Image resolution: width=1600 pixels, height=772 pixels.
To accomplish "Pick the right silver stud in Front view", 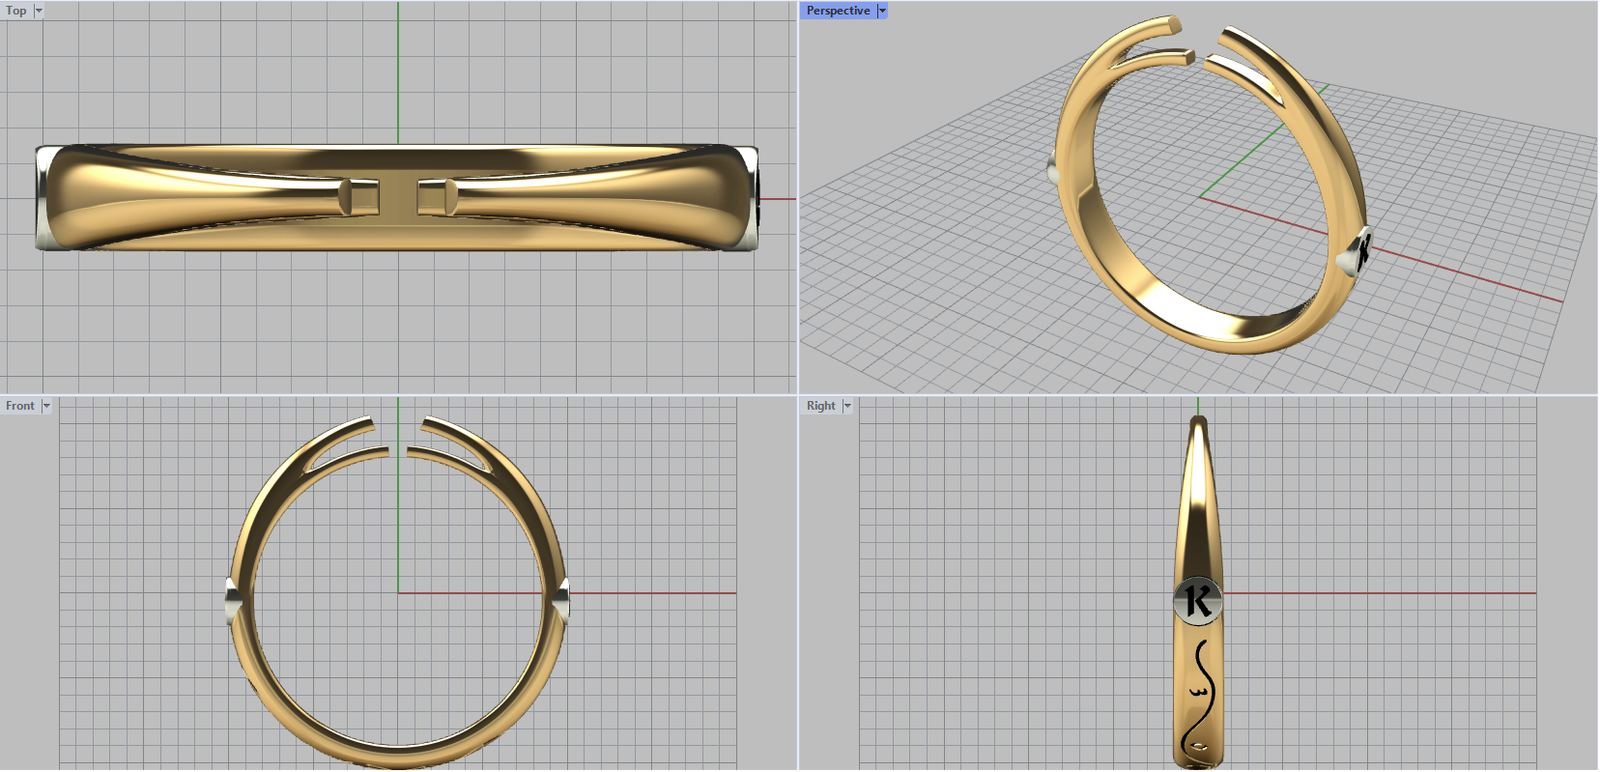I will [563, 599].
